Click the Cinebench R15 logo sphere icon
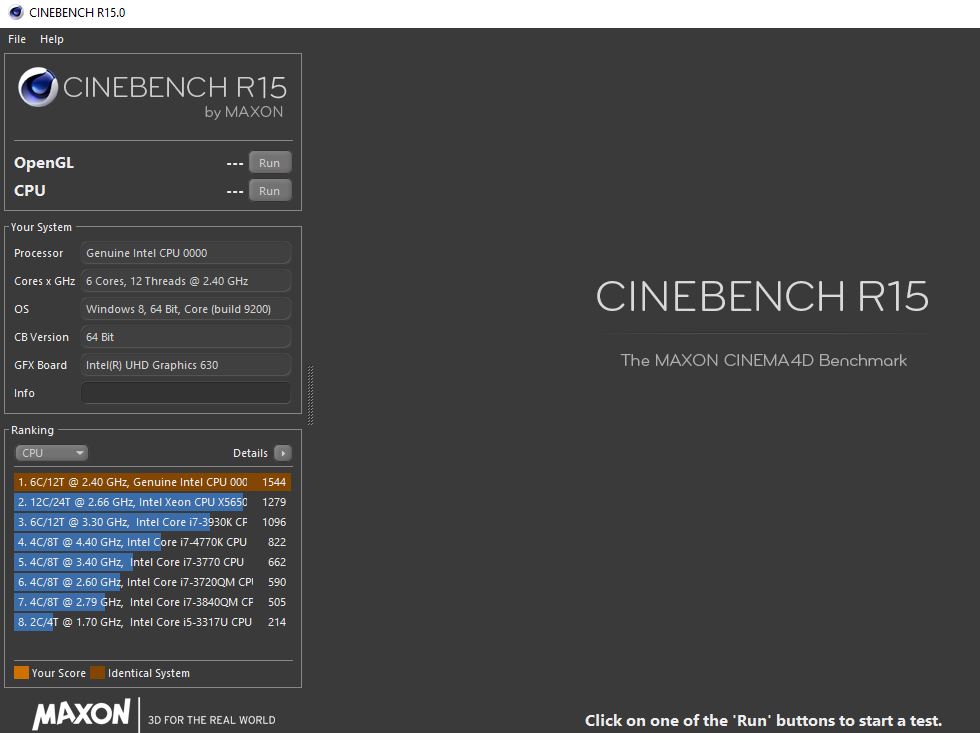Image resolution: width=980 pixels, height=733 pixels. pos(38,87)
